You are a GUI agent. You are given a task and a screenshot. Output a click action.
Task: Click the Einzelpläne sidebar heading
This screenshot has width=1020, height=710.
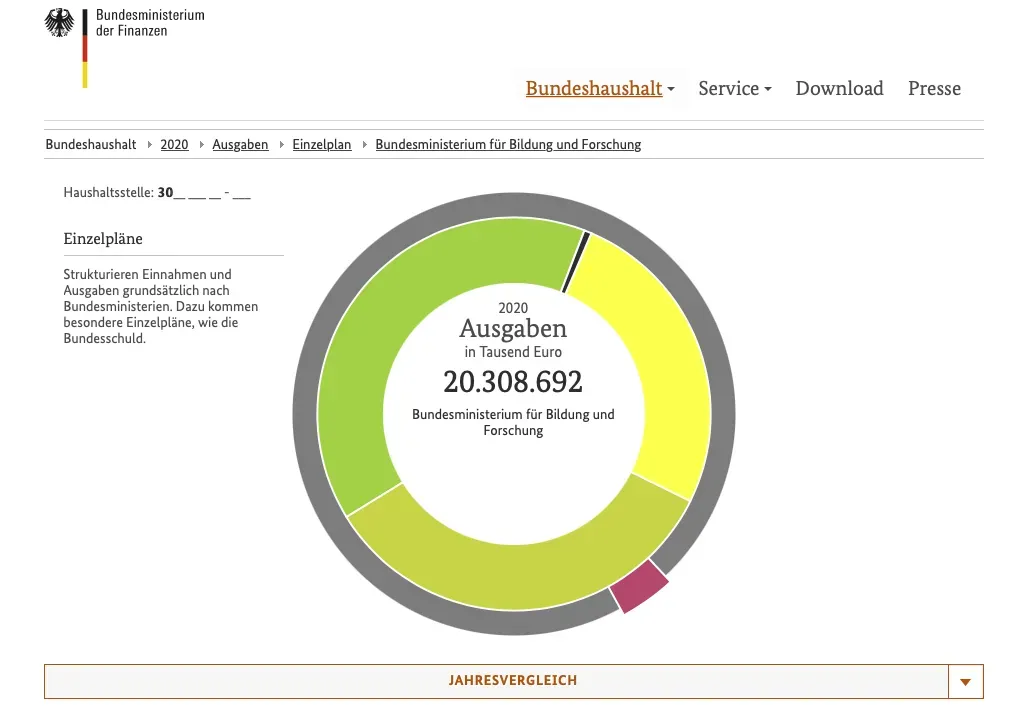coord(103,239)
